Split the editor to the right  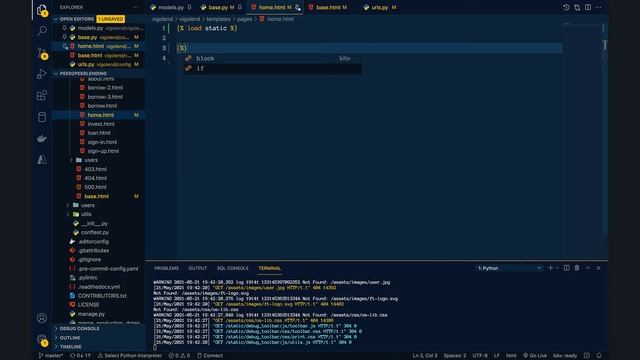(588, 7)
